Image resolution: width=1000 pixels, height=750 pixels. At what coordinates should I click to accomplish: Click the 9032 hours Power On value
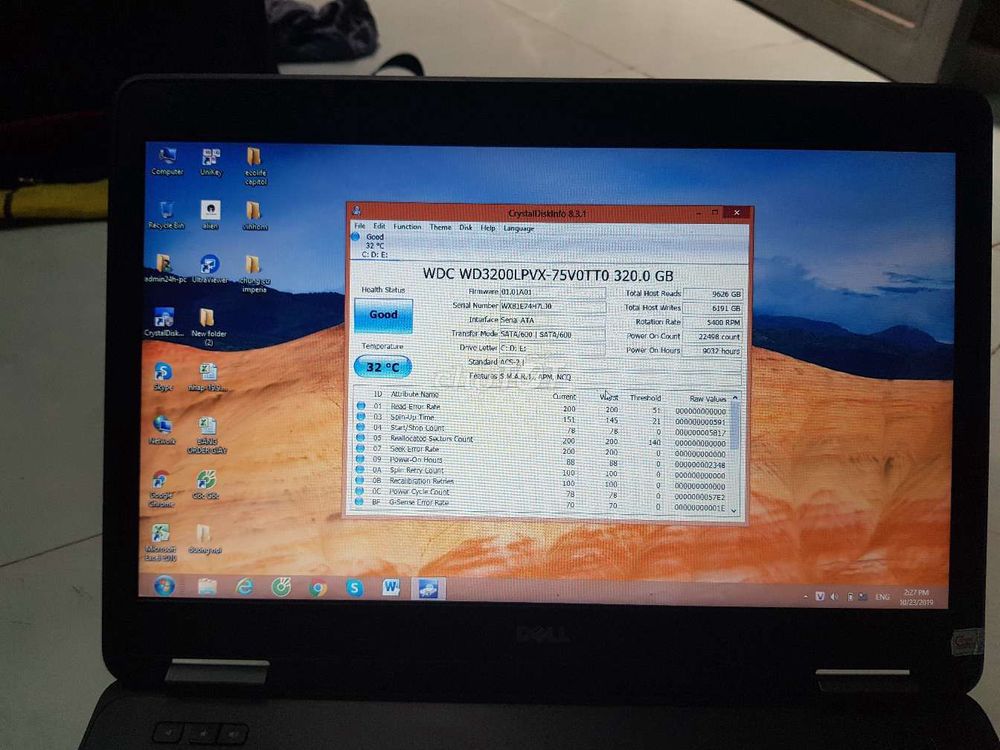click(713, 351)
